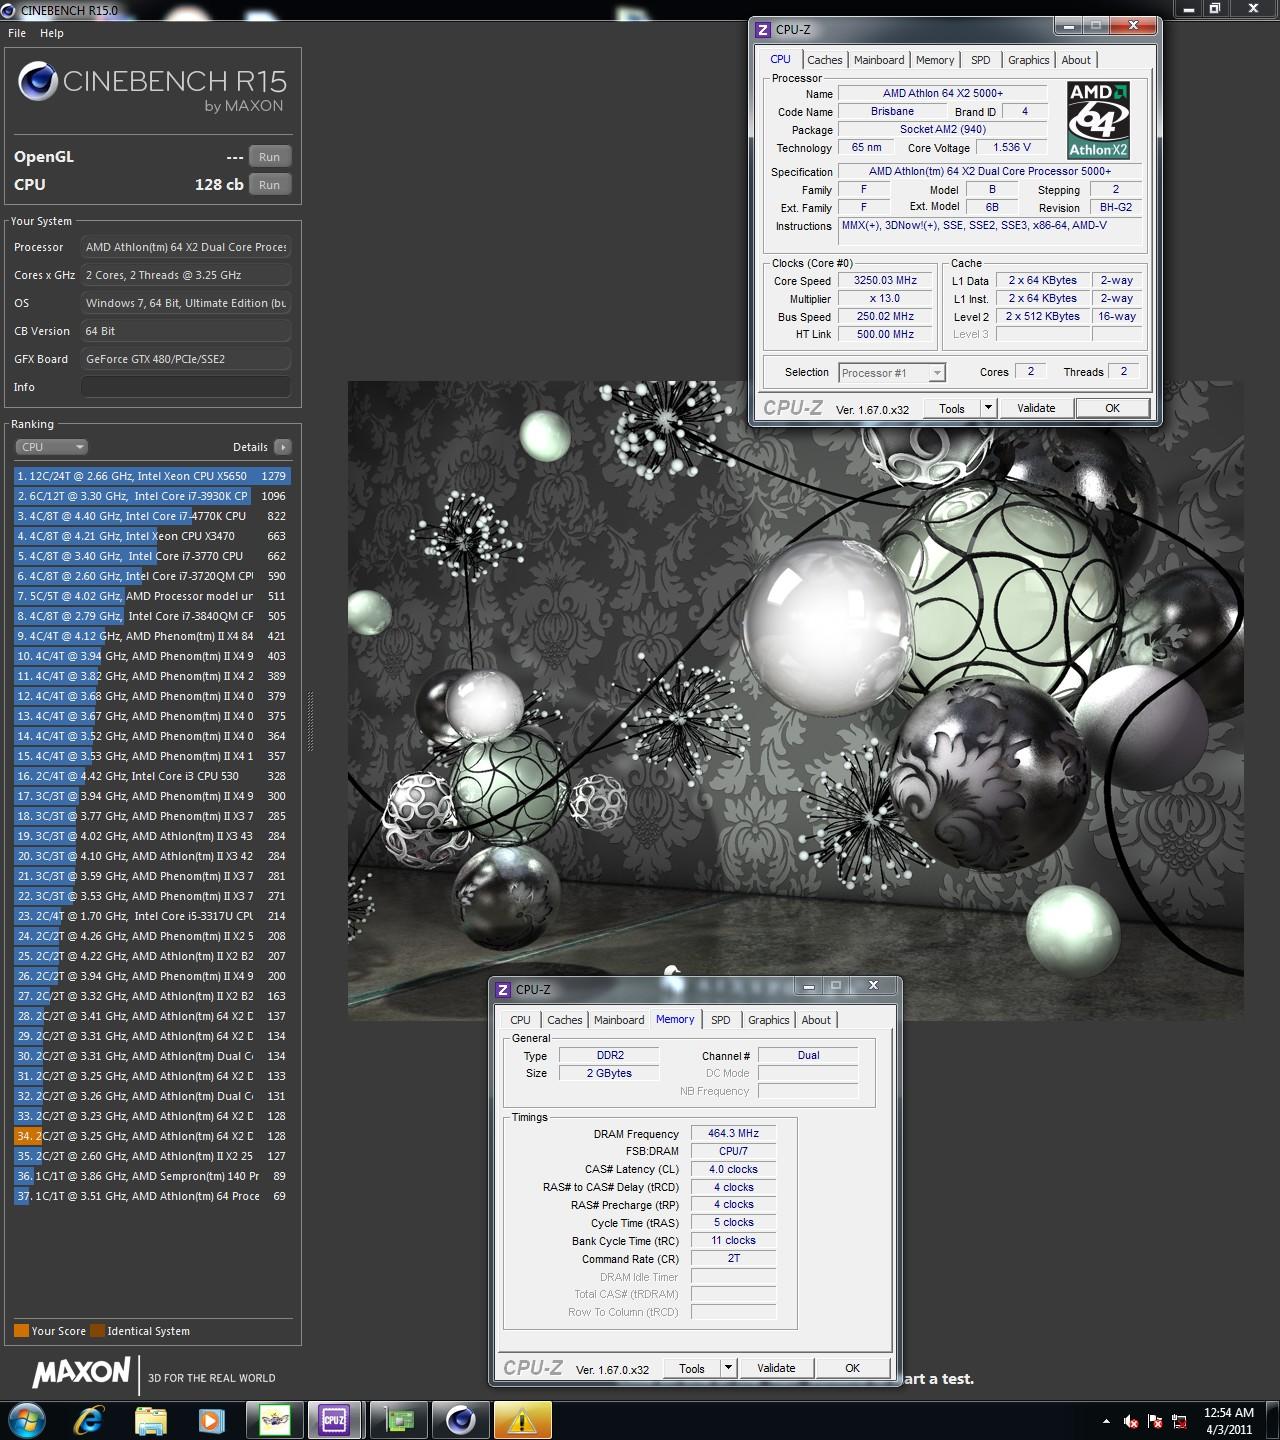Click the Z icon in lower CPU-Z title bar
Image resolution: width=1280 pixels, height=1440 pixels.
click(x=503, y=989)
